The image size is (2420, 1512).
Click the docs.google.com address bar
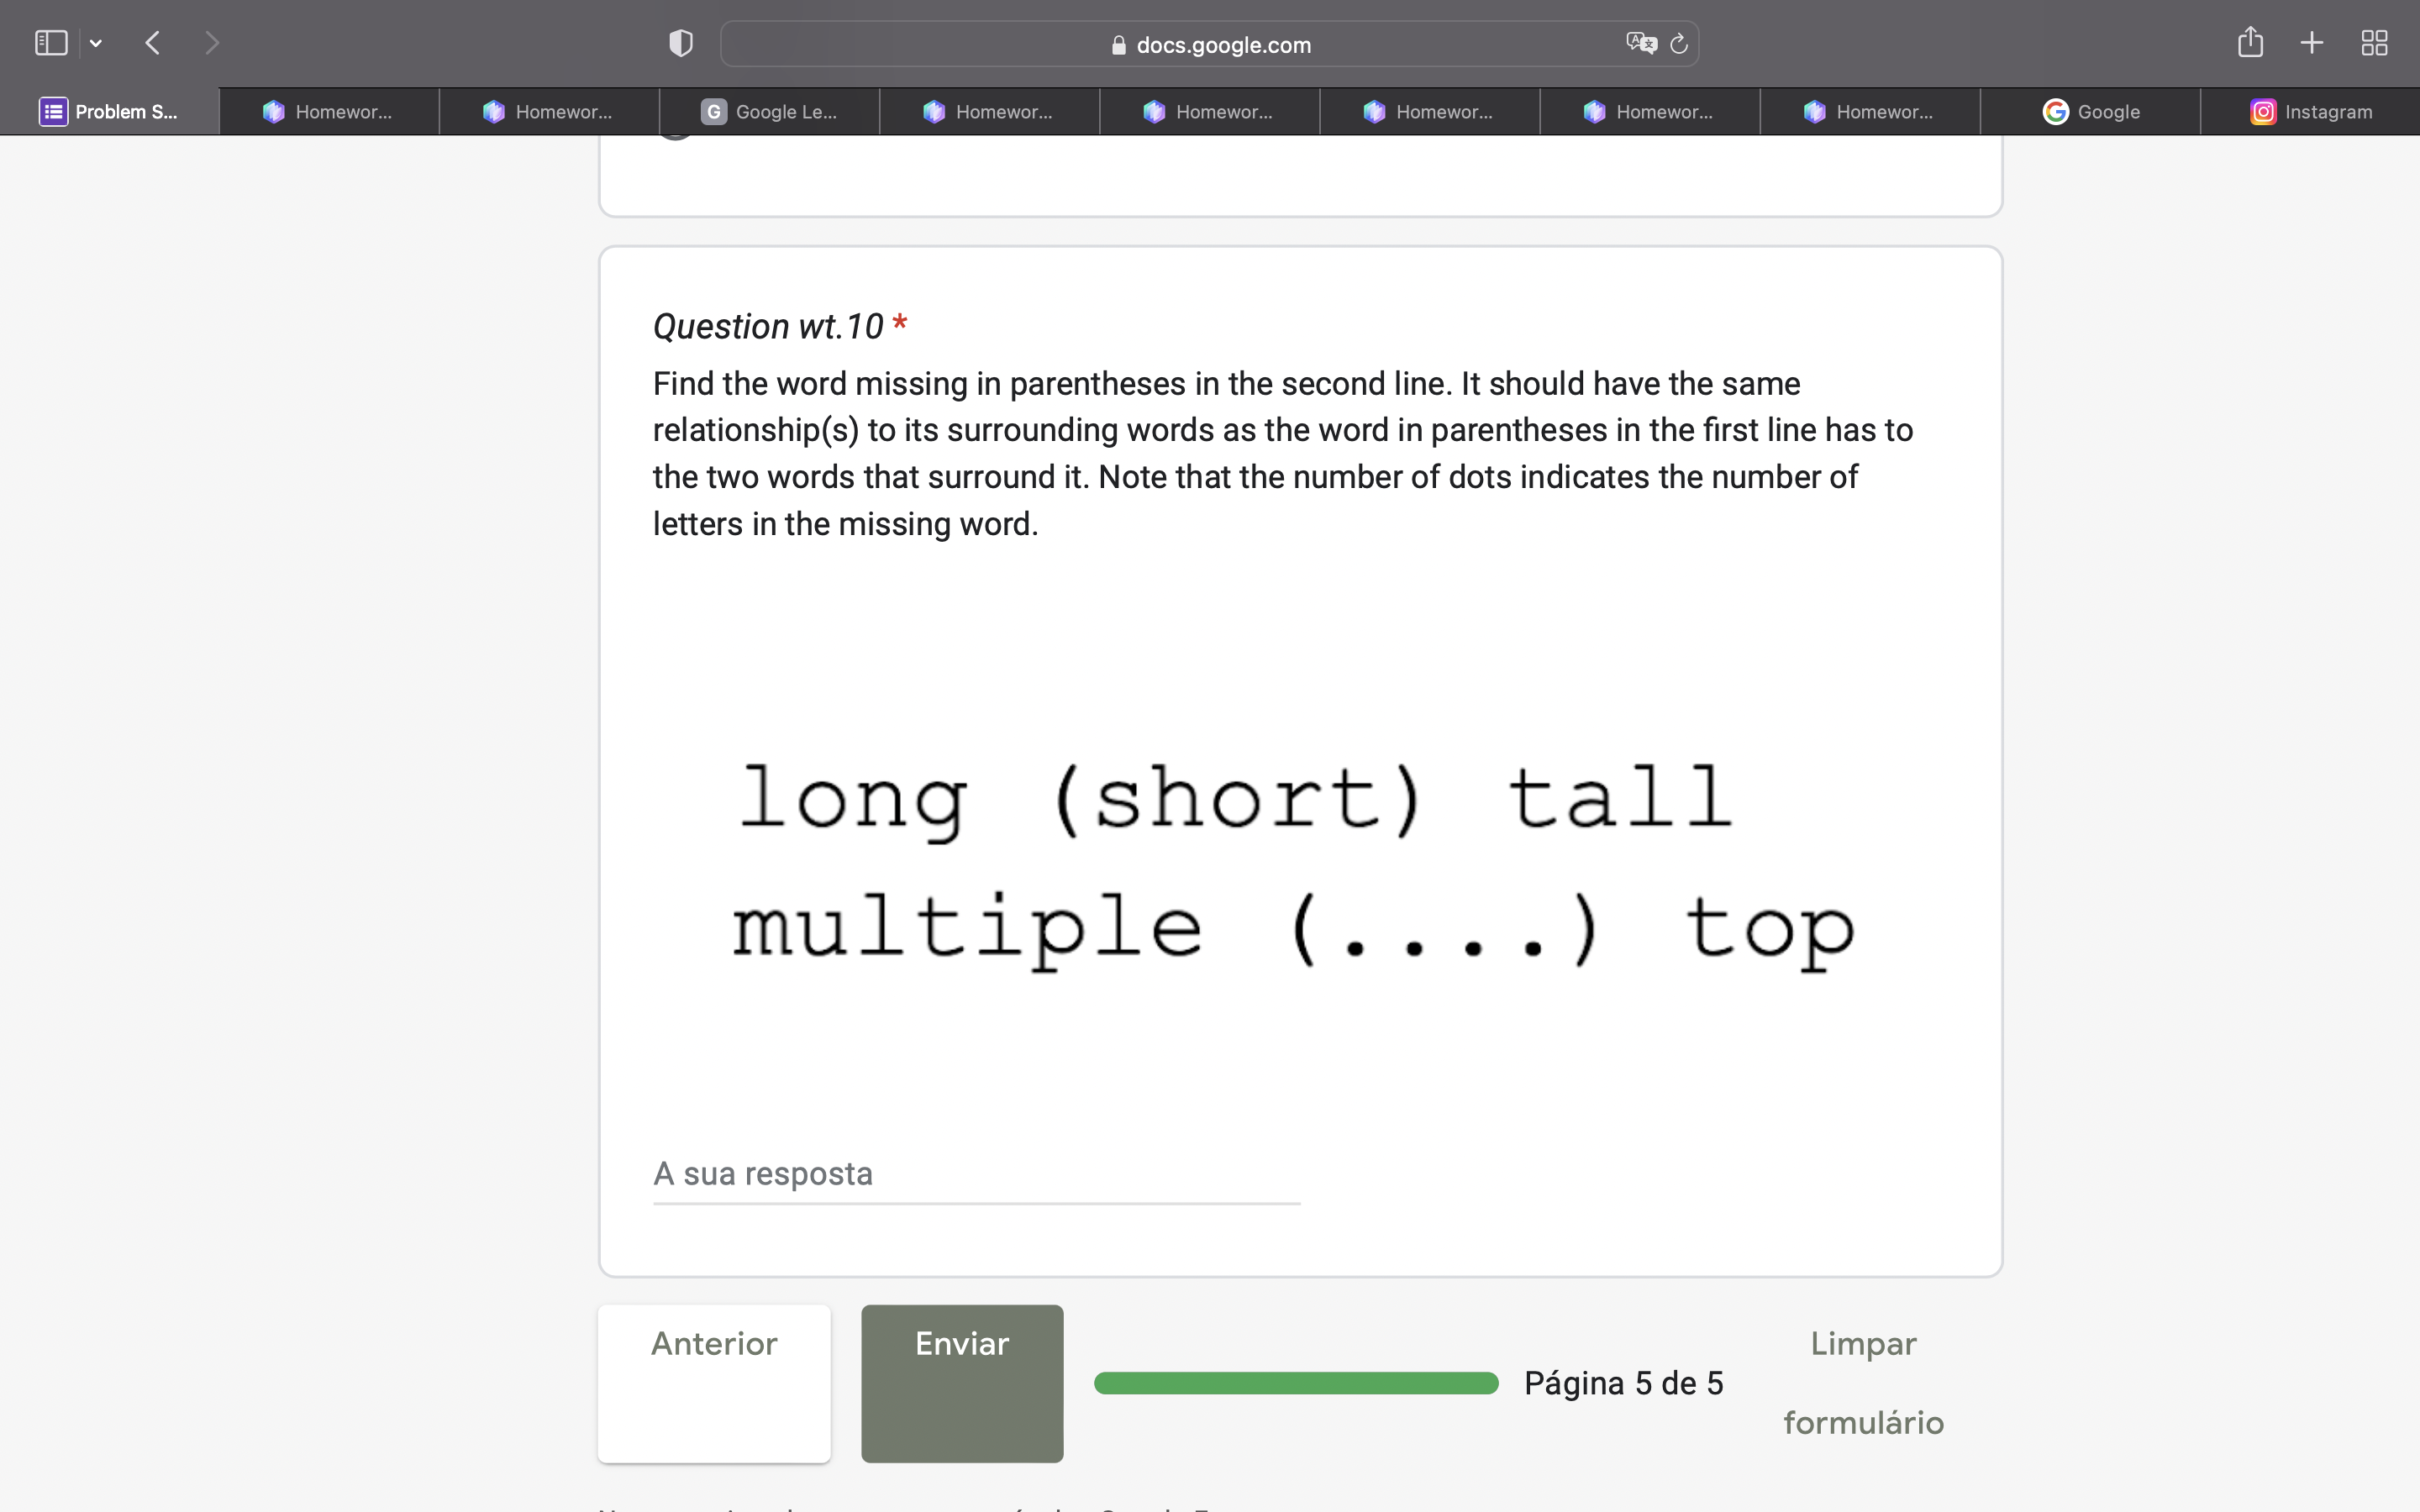tap(1209, 44)
